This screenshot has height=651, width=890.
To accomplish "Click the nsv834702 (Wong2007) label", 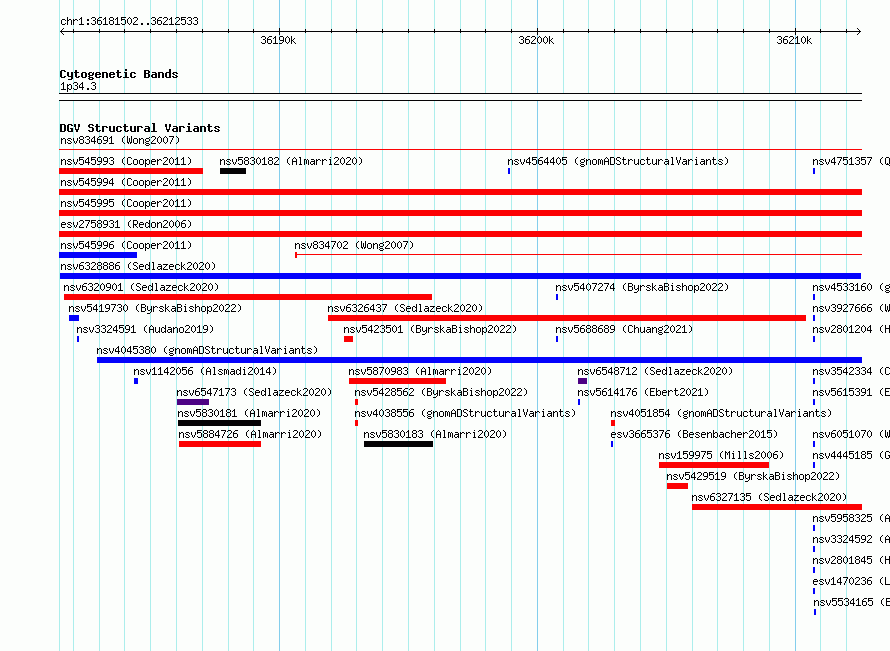I will 354,245.
